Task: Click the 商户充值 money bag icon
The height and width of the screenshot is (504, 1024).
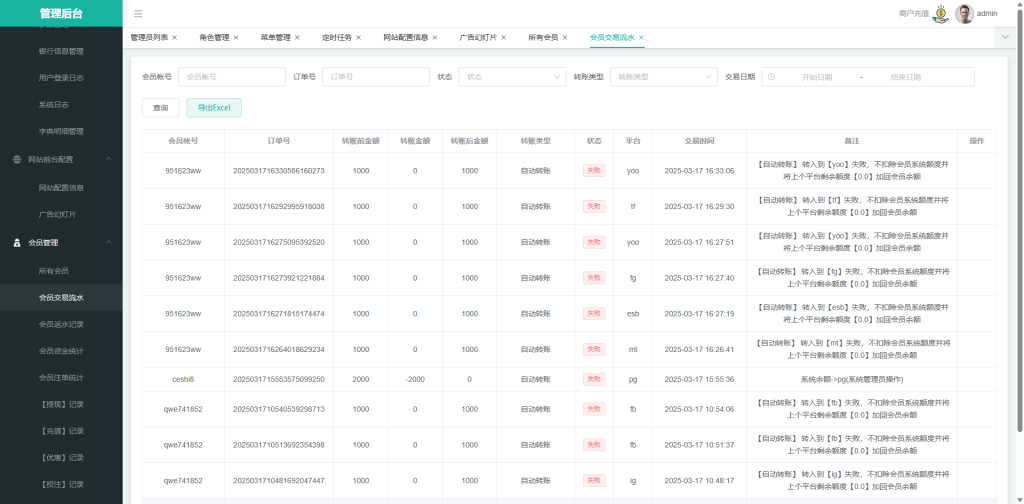Action: coord(940,14)
